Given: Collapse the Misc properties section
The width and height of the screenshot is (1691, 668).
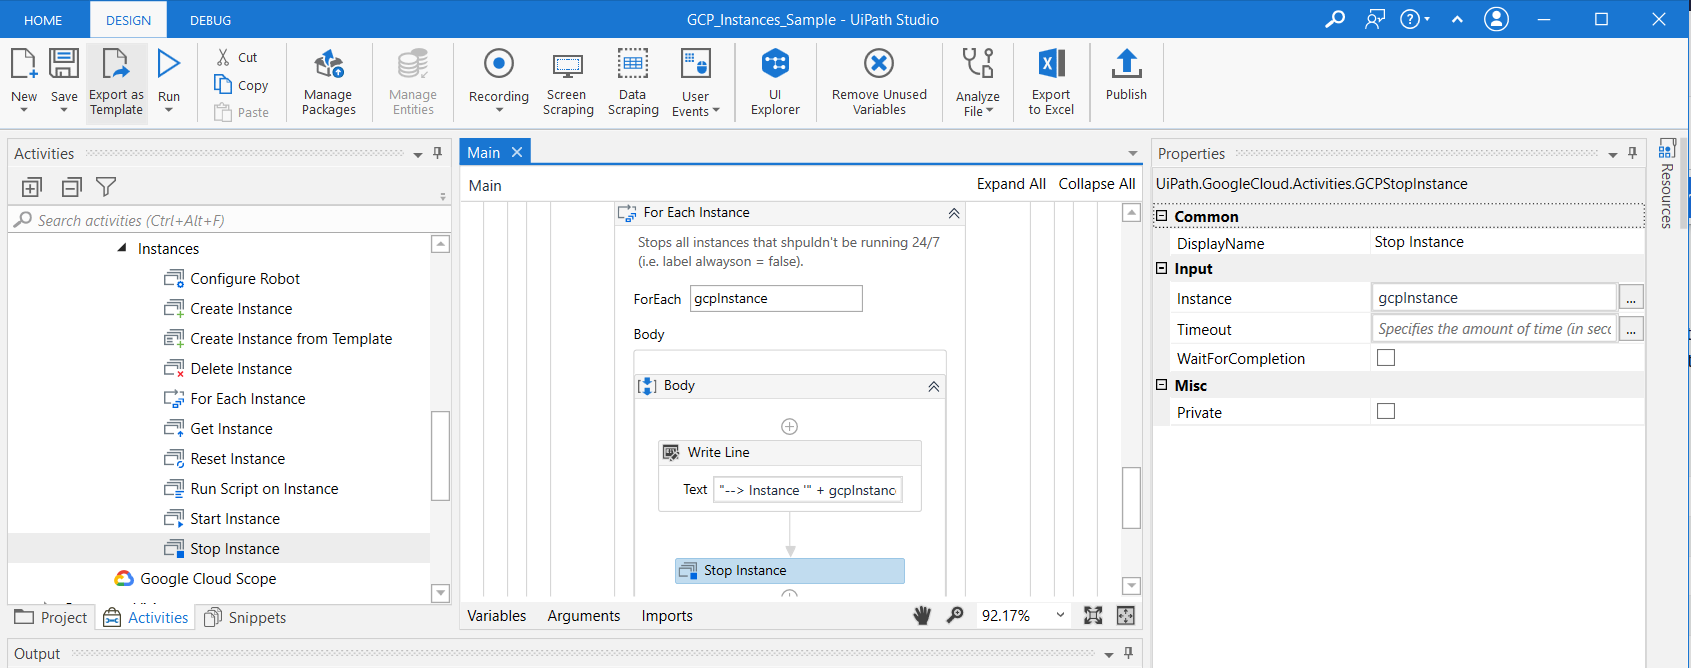Looking at the screenshot, I should tap(1161, 385).
